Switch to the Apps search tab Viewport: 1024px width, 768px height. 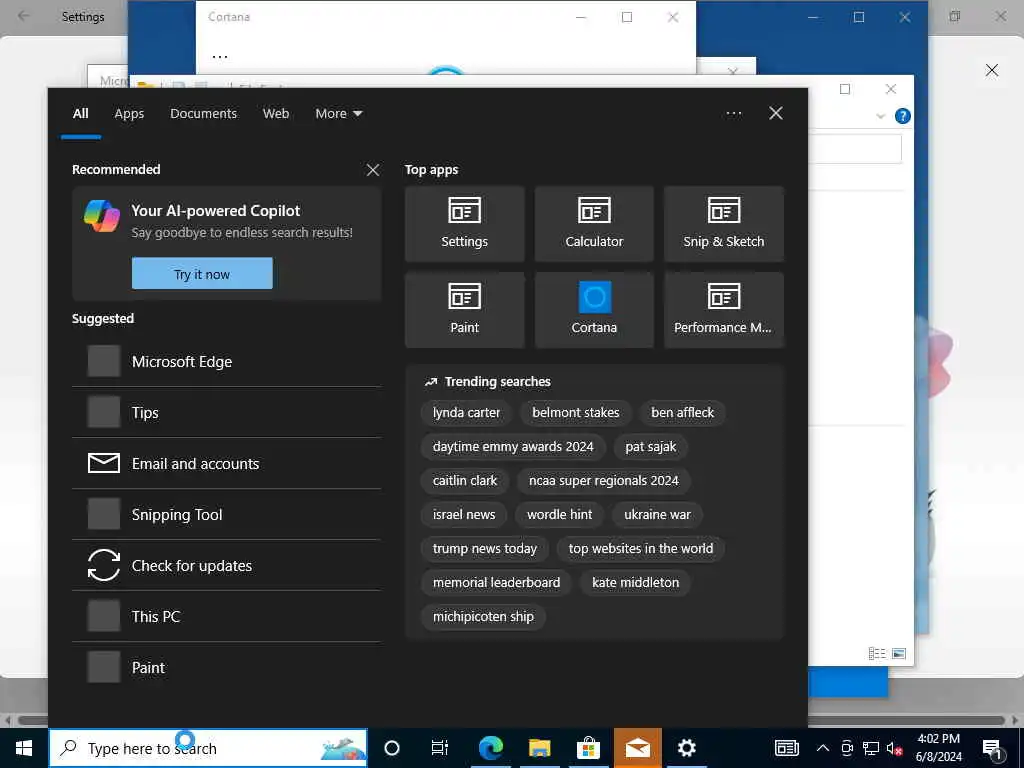pos(129,114)
